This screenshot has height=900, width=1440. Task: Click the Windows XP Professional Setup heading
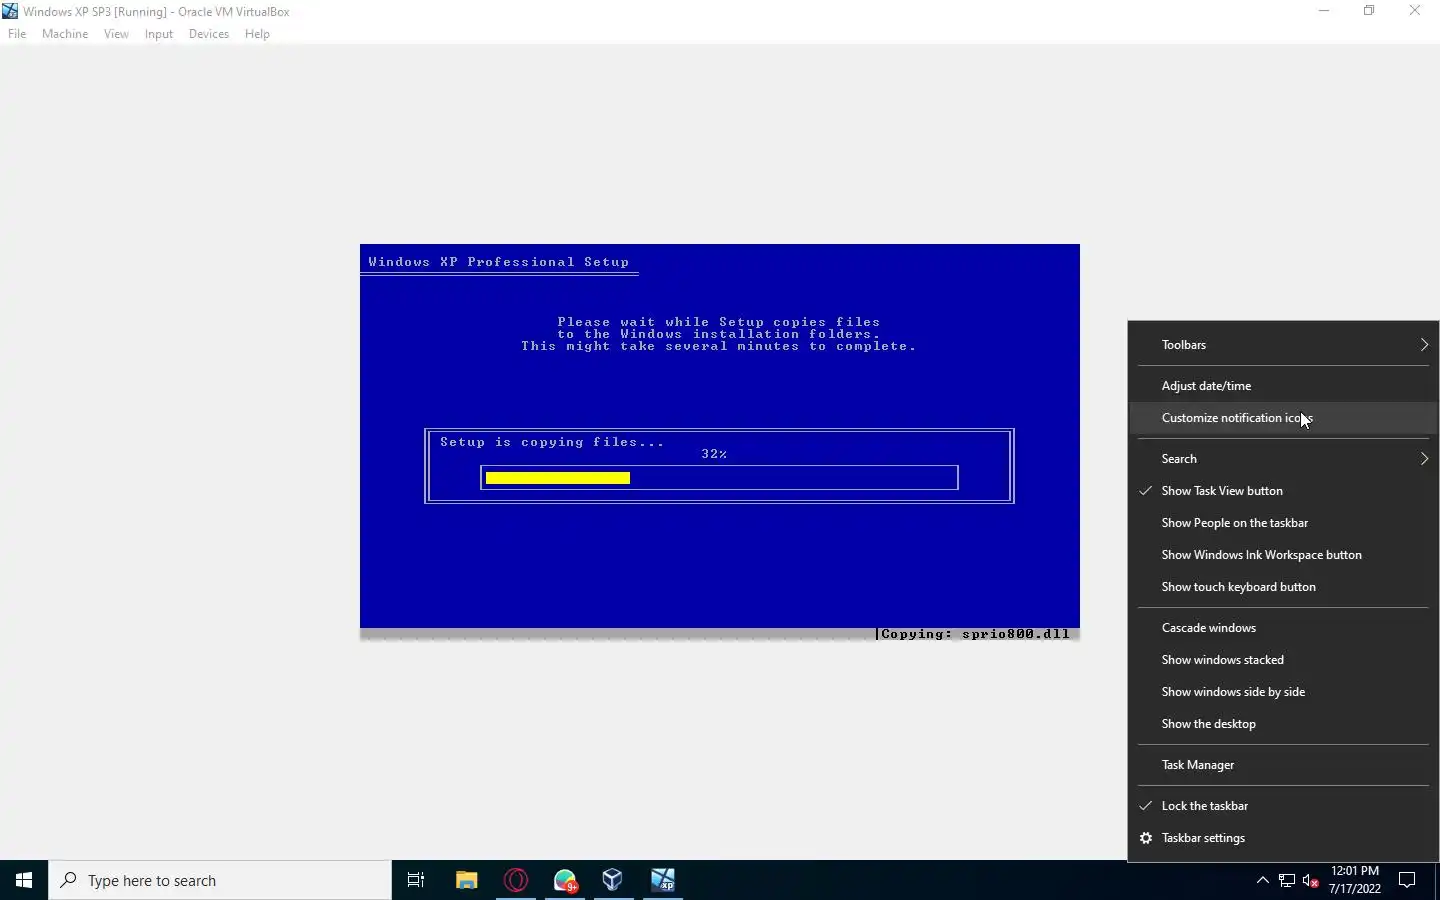pos(498,262)
